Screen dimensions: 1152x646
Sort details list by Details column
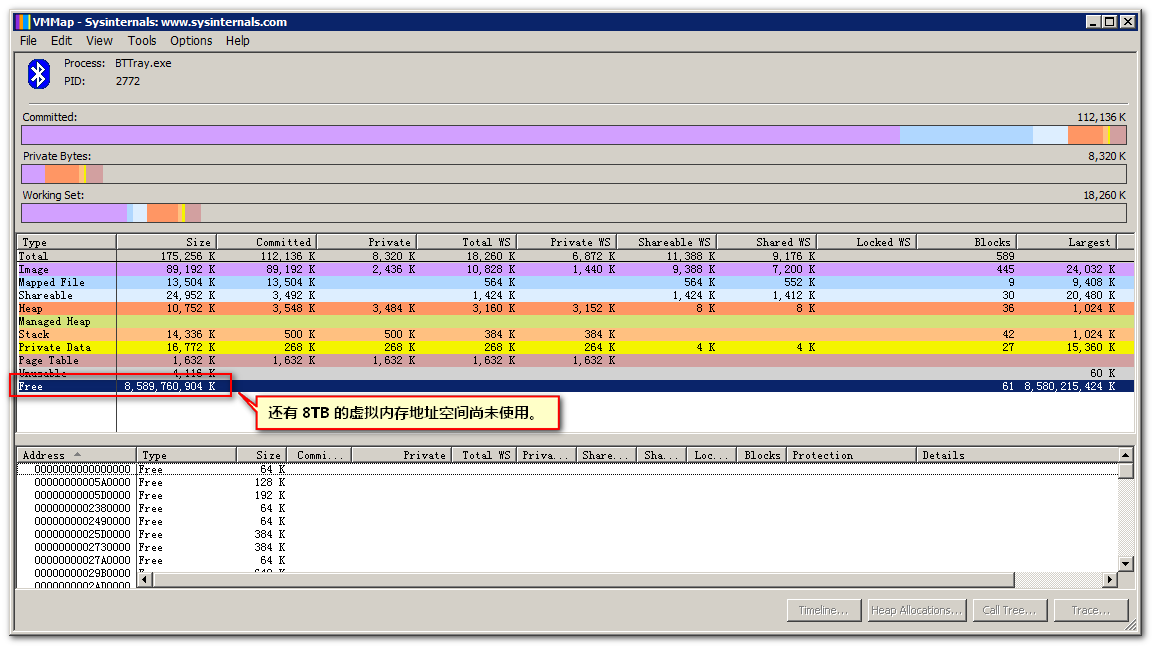[x=1017, y=455]
